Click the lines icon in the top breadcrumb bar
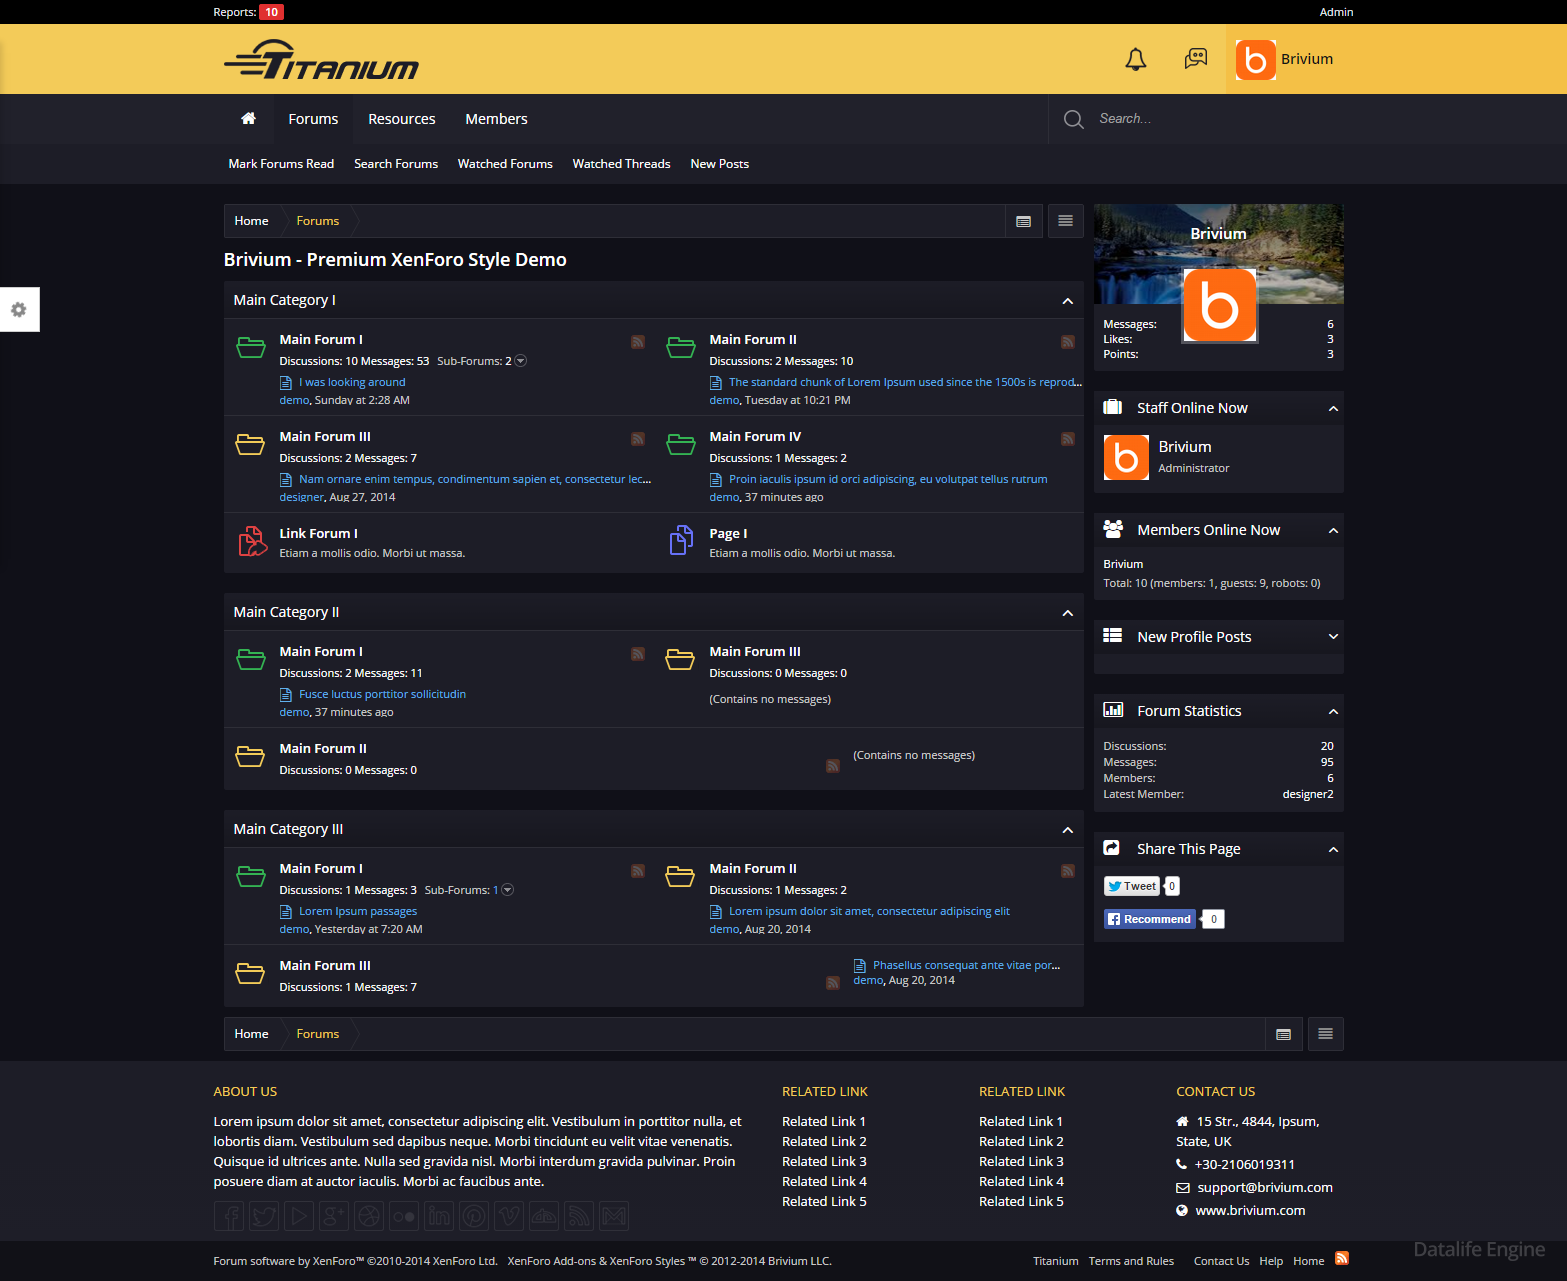 coord(1066,221)
